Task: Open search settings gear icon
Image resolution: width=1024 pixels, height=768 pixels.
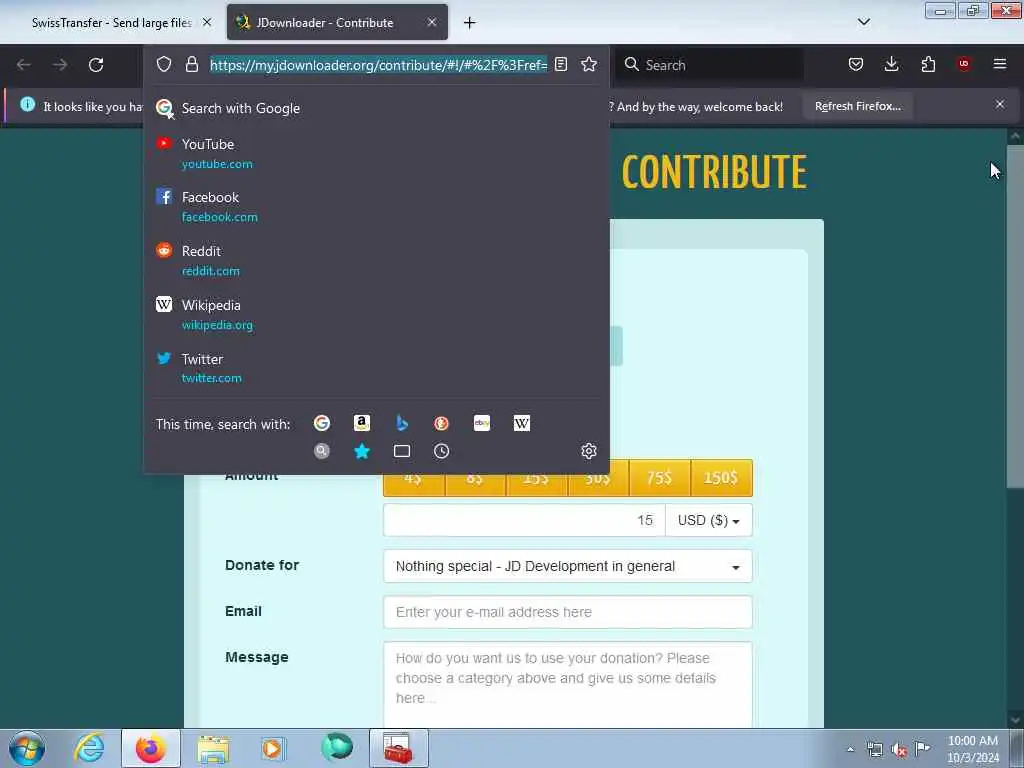Action: coord(589,451)
